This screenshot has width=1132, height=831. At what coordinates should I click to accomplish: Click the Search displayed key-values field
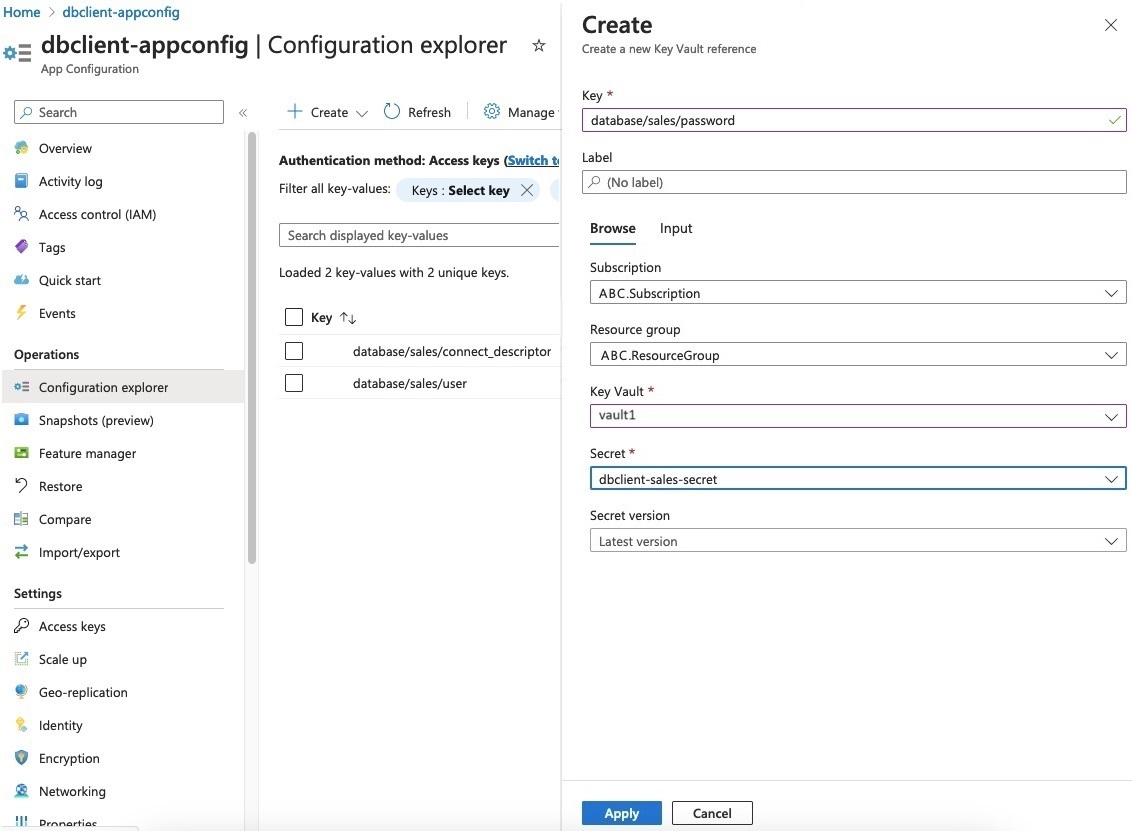[x=419, y=235]
